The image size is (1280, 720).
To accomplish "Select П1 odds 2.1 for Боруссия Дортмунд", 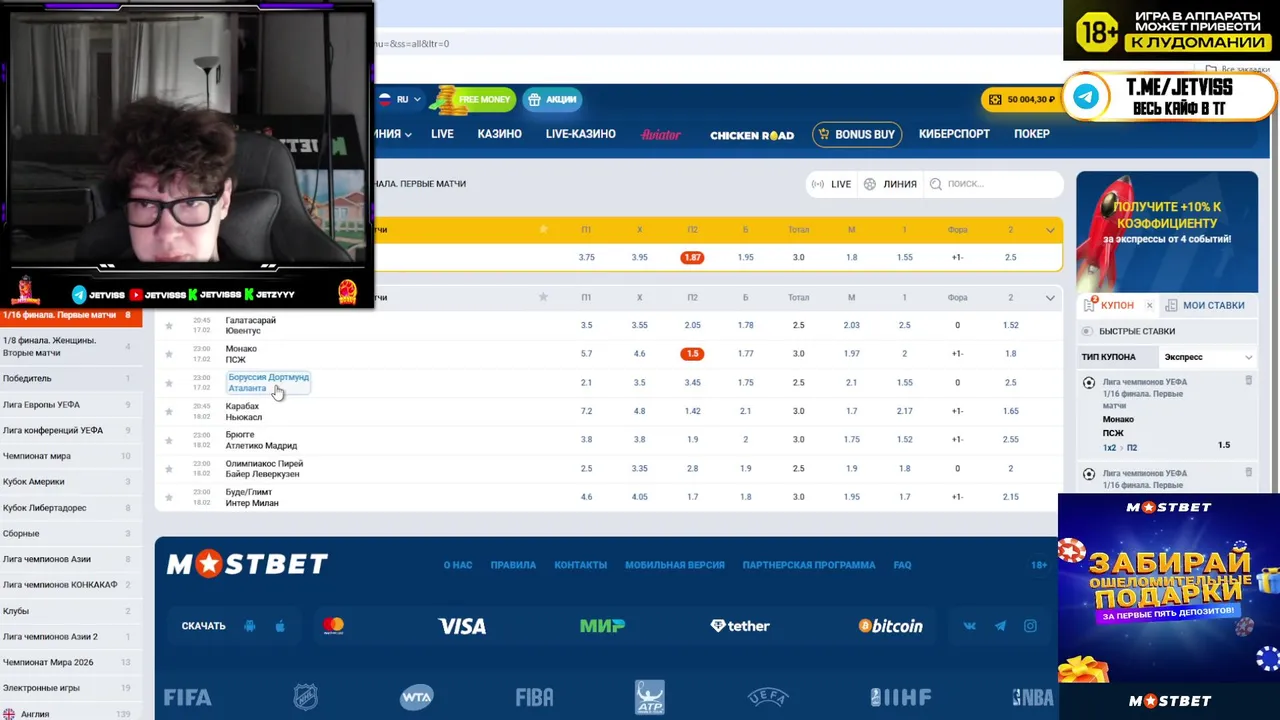I will 586,383.
